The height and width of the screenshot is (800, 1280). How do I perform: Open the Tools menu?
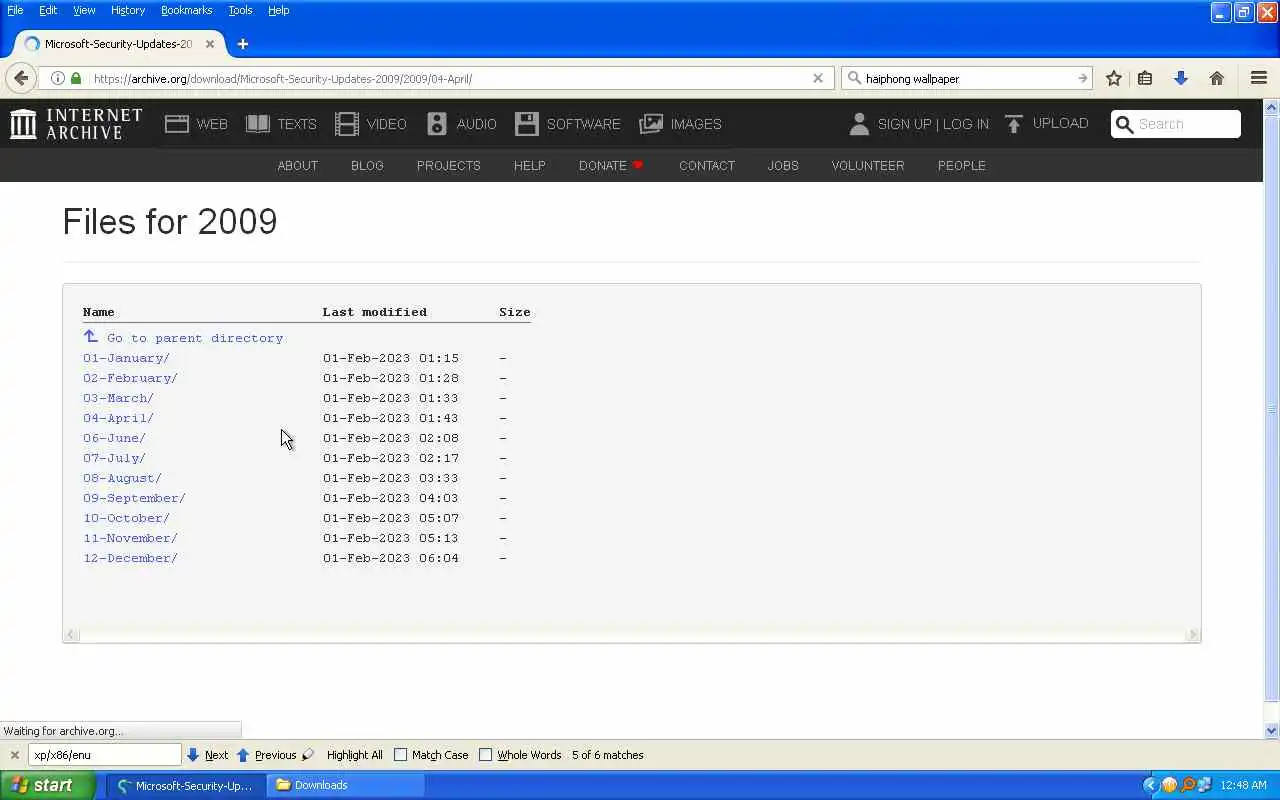click(240, 10)
